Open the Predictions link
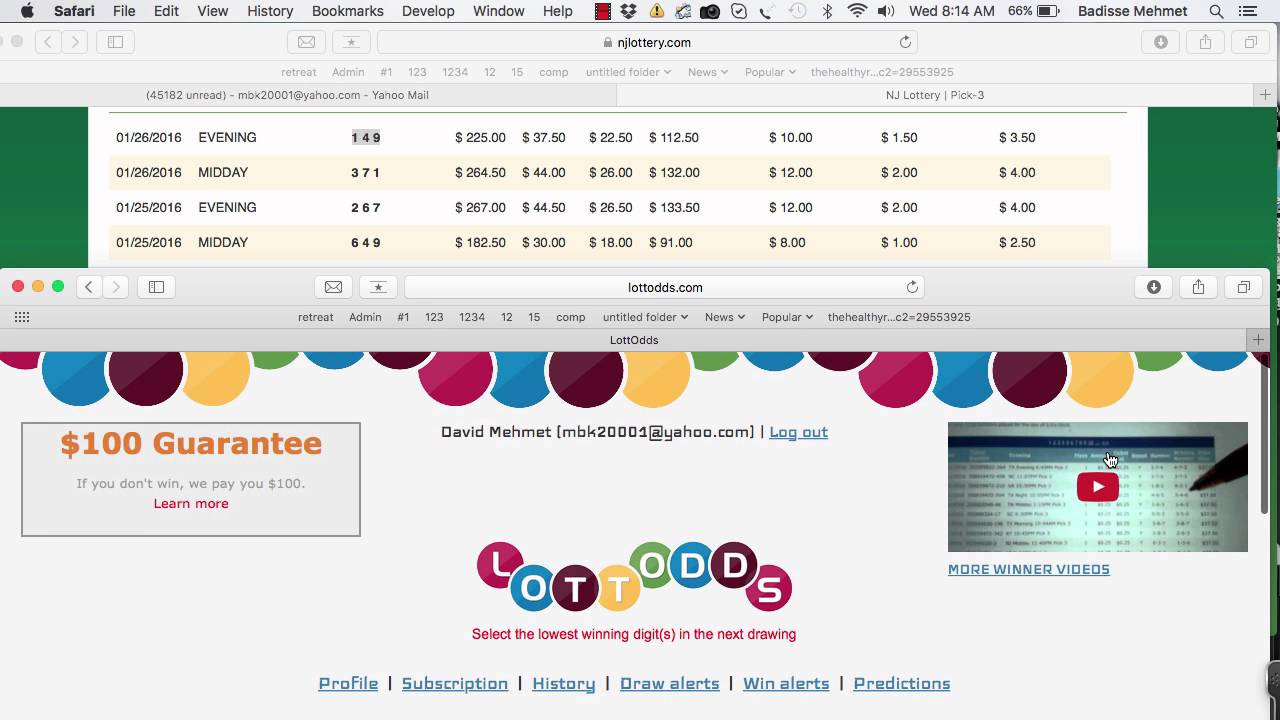 pyautogui.click(x=902, y=683)
